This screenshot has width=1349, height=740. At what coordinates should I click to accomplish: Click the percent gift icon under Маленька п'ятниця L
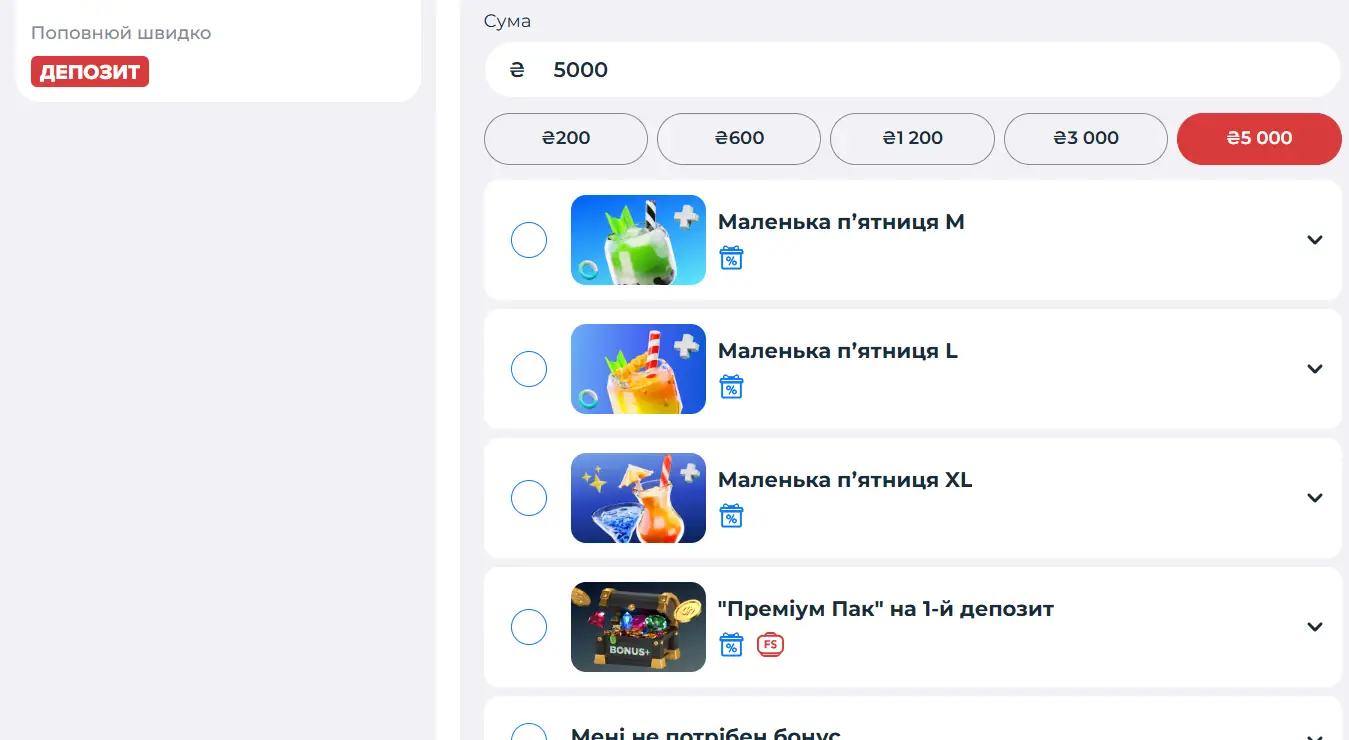tap(731, 387)
